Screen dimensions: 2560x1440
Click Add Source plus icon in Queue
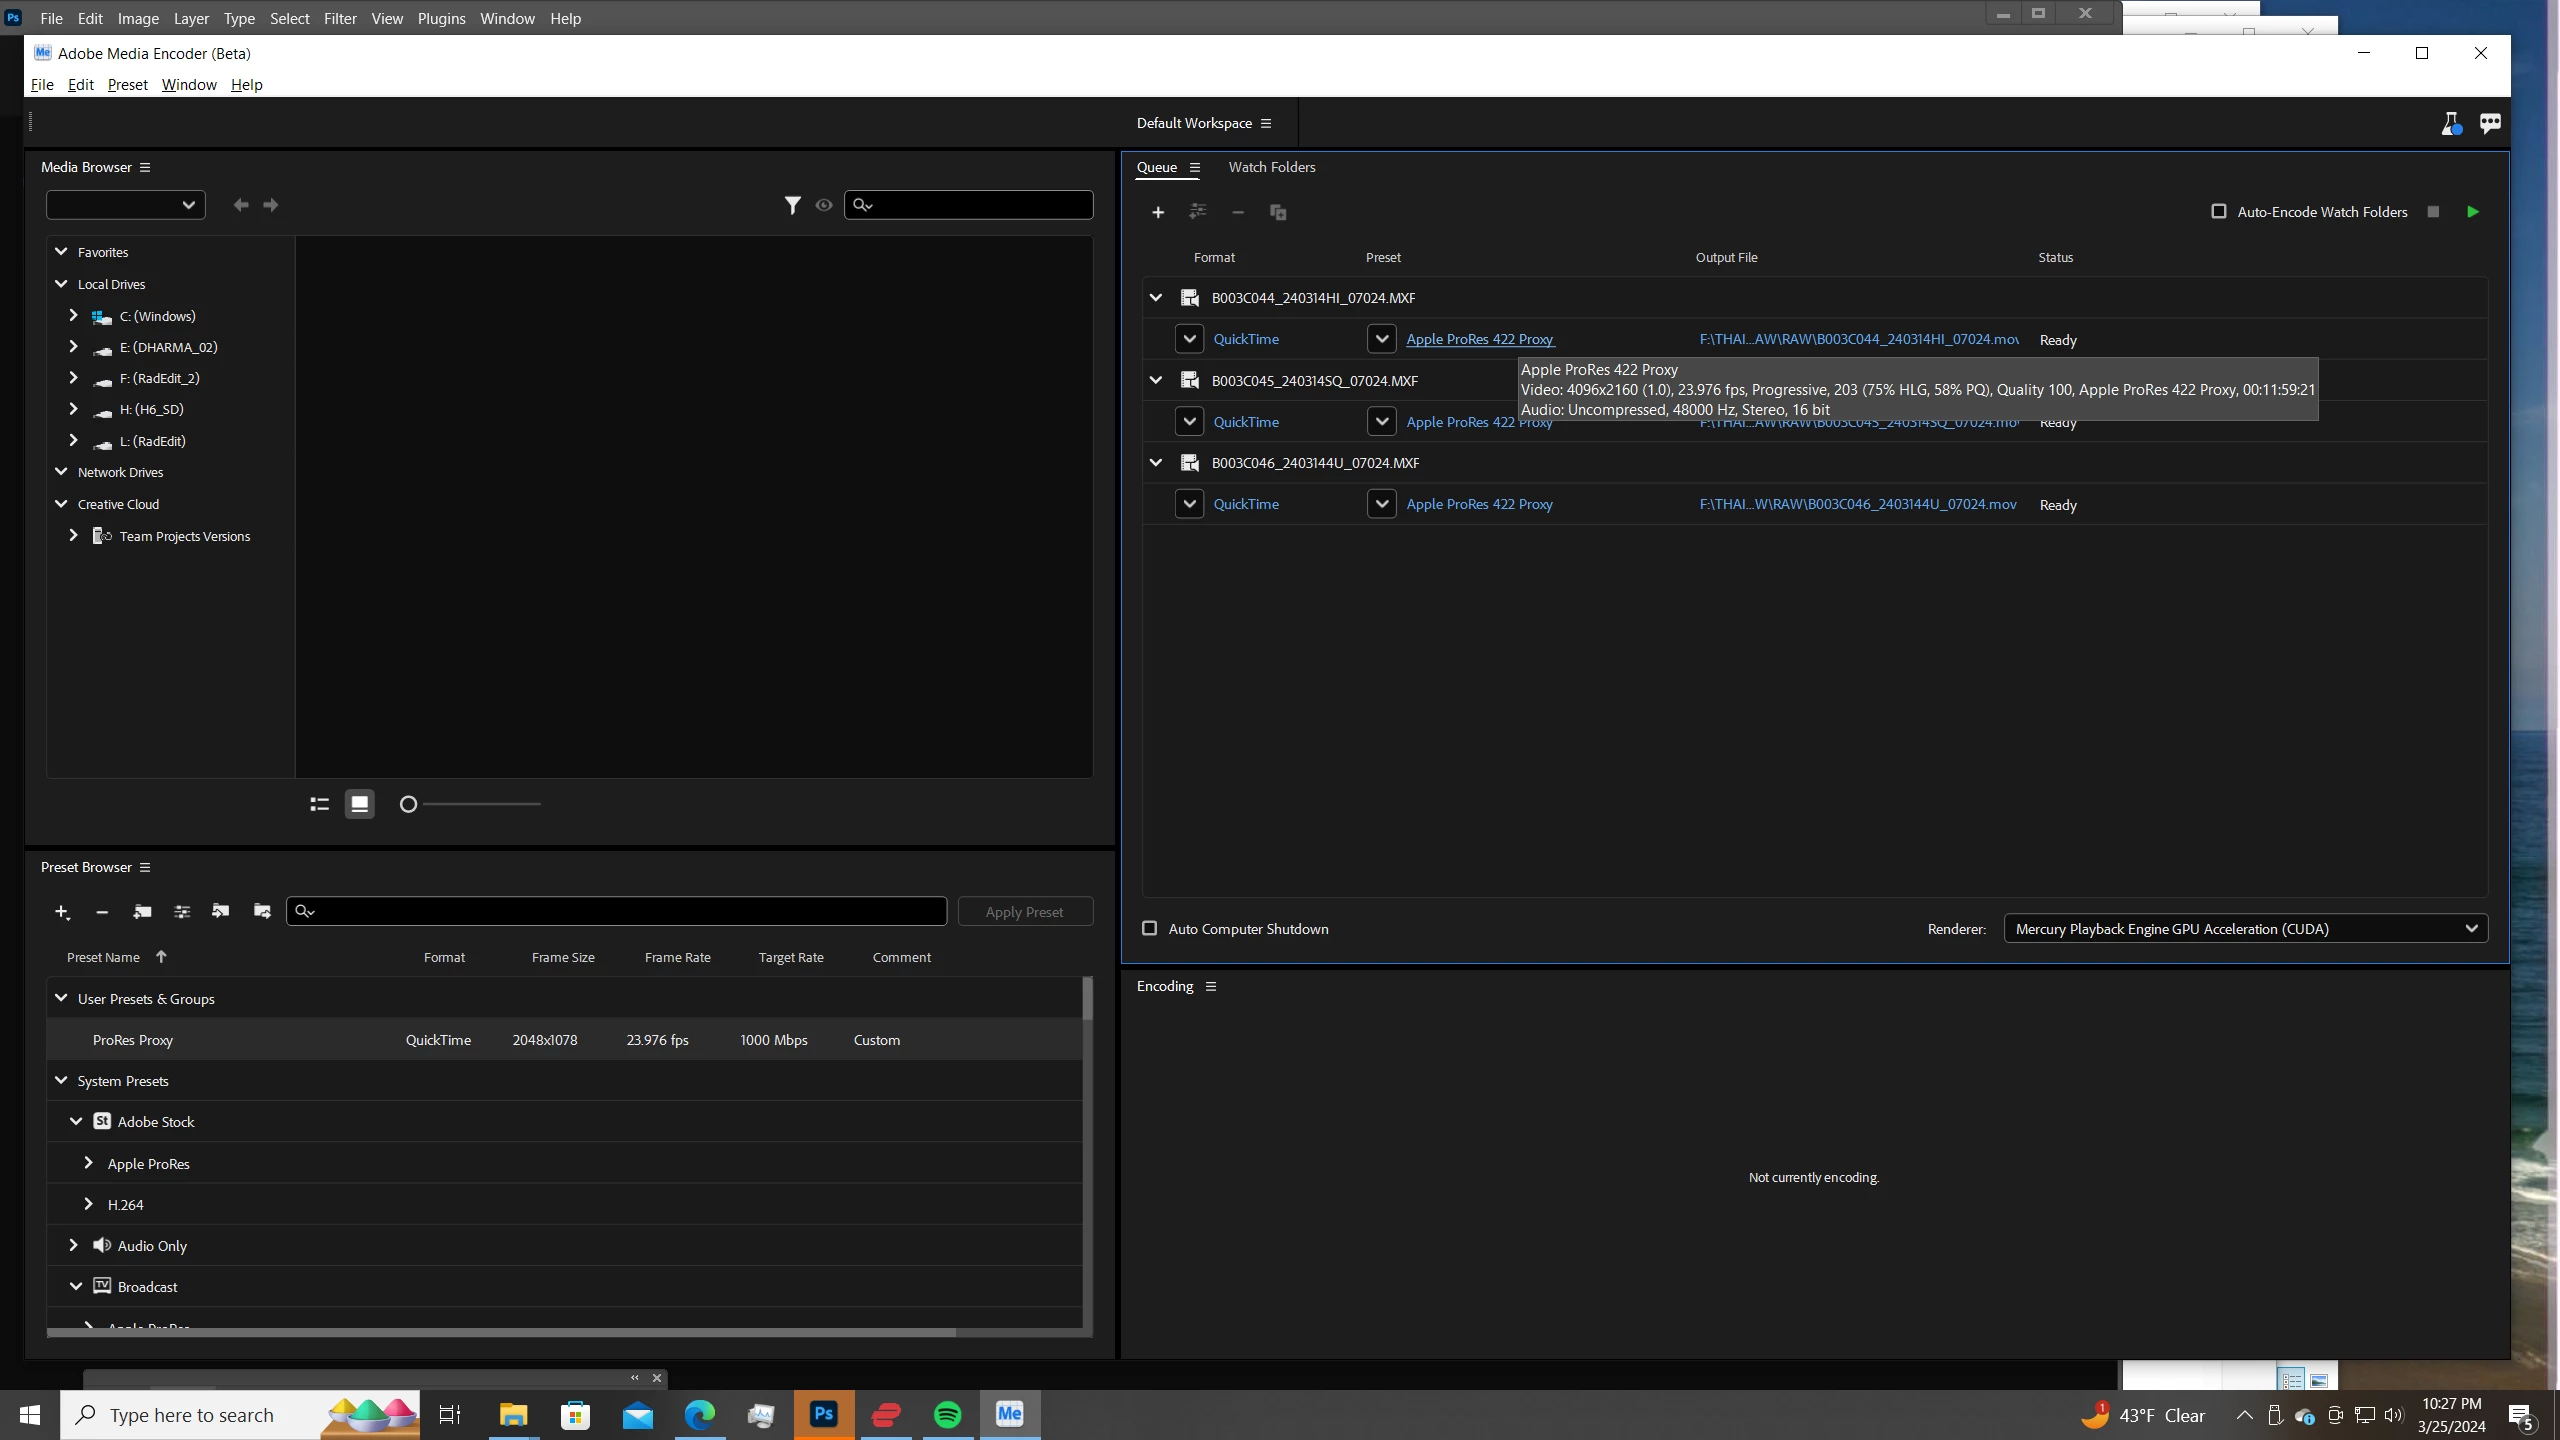tap(1158, 212)
